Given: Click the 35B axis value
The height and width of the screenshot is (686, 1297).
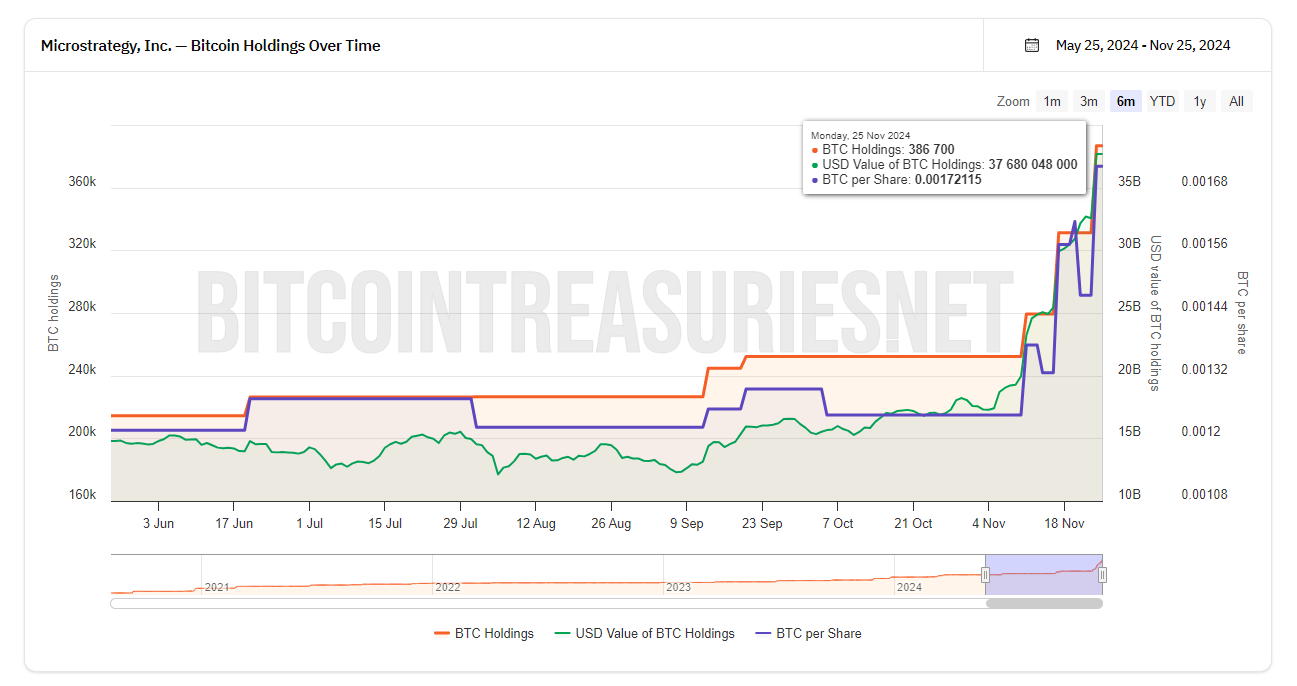Looking at the screenshot, I should click(x=1129, y=182).
